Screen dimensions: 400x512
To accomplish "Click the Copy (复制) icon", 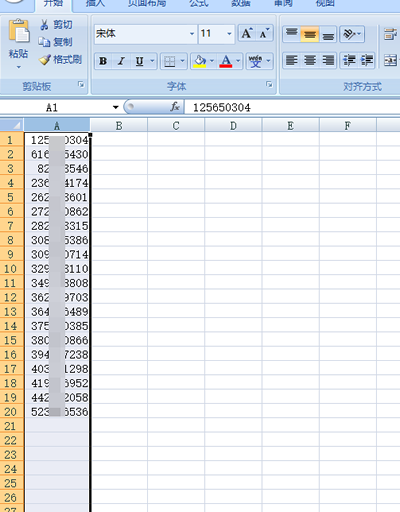I will [x=44, y=42].
